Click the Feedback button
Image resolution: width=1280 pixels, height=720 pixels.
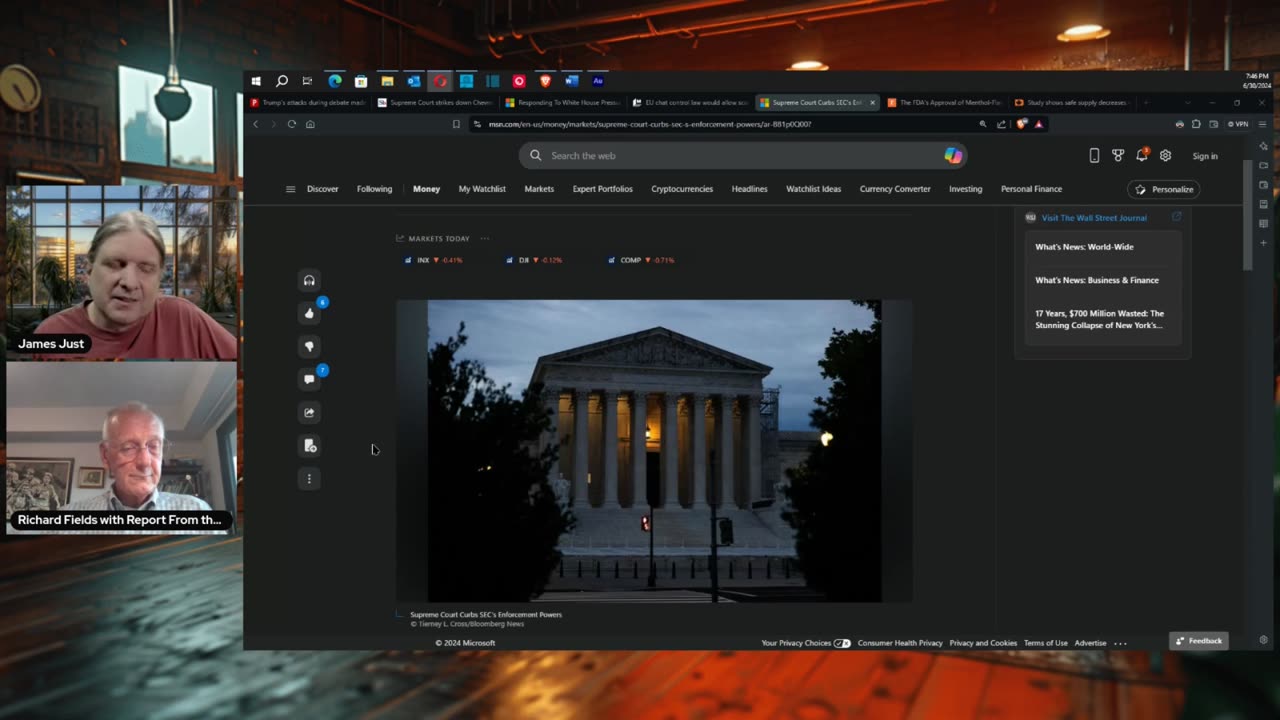click(1199, 641)
